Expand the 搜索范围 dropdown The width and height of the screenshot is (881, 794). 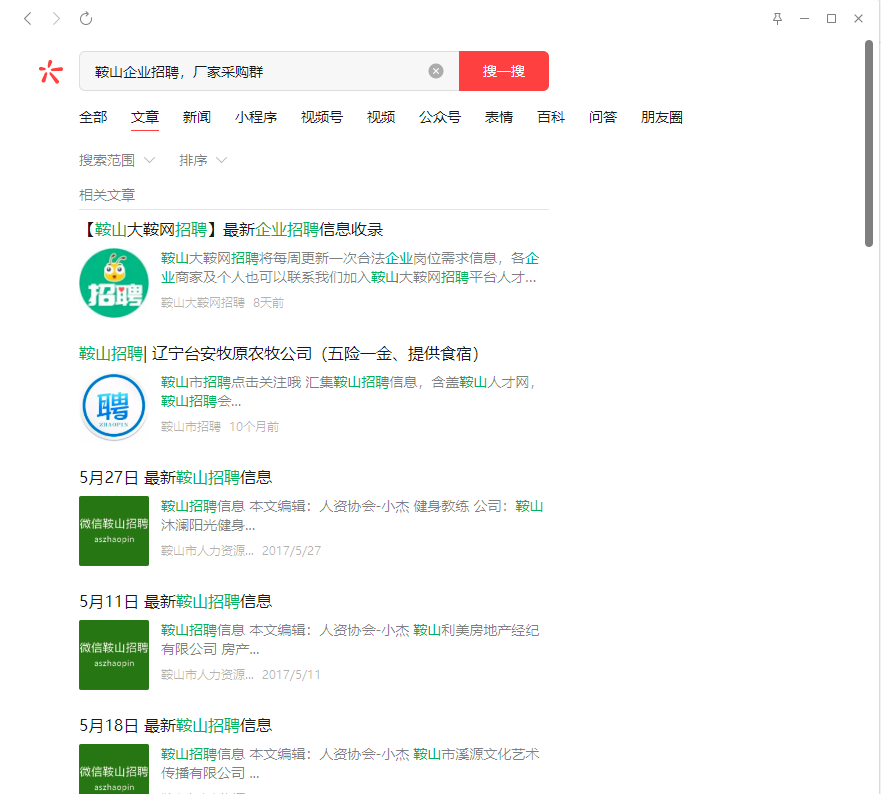point(117,160)
